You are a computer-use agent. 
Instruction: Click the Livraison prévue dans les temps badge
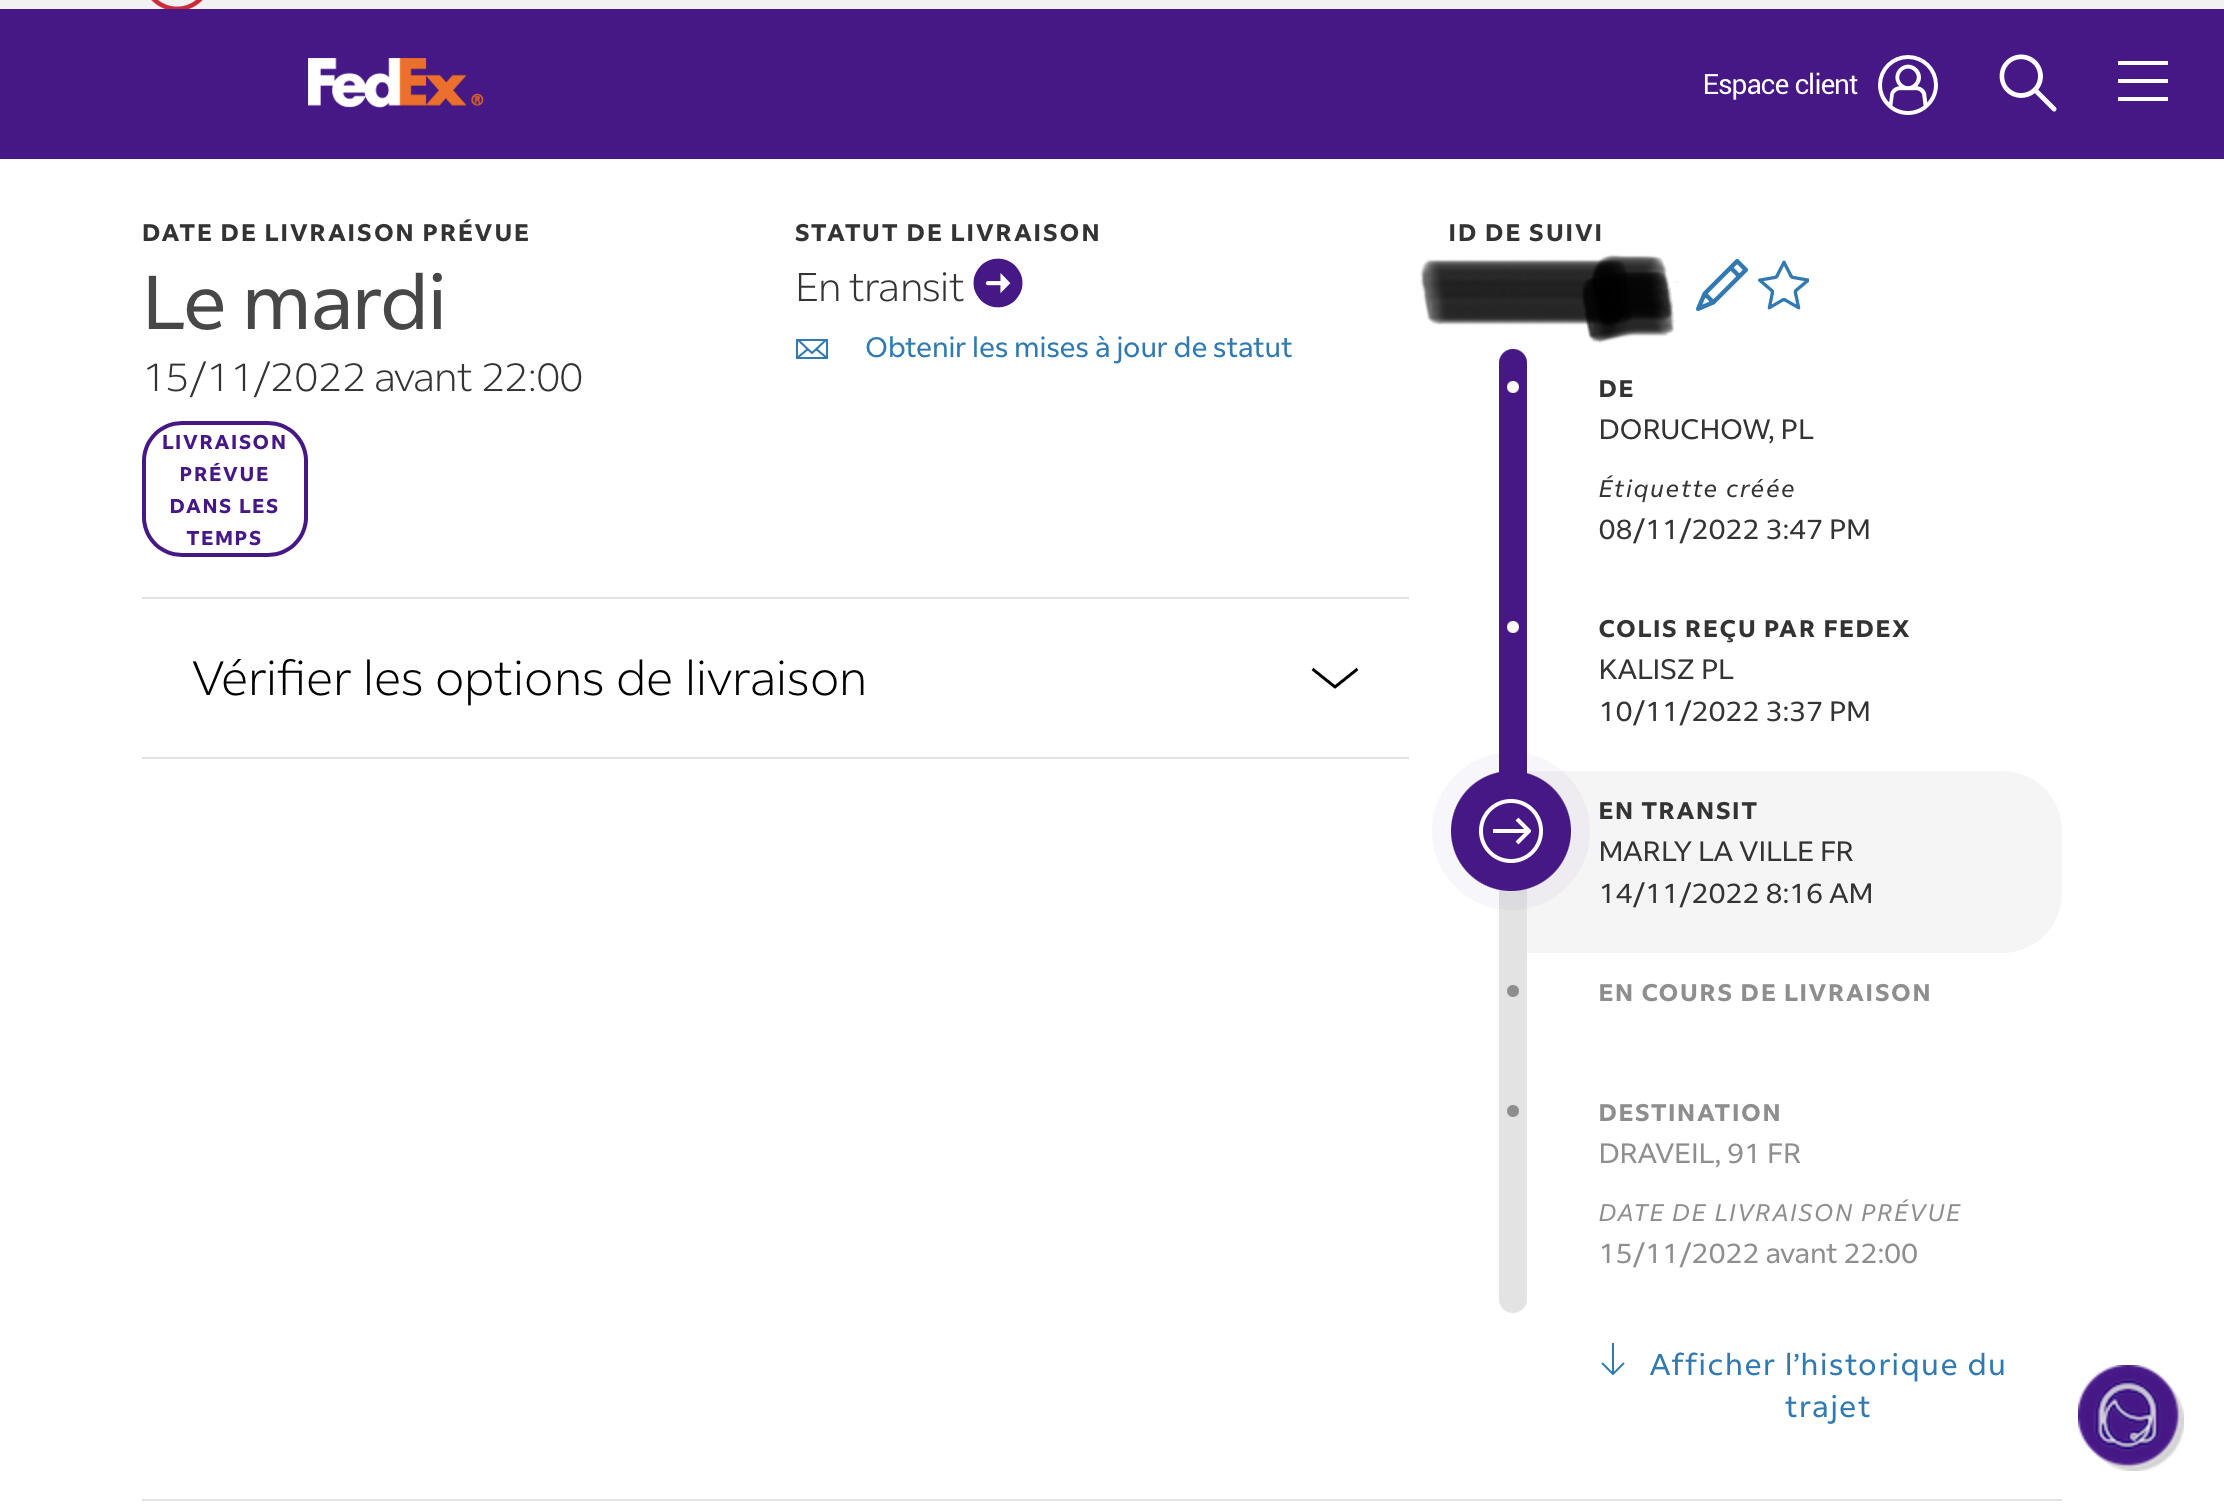pos(225,489)
